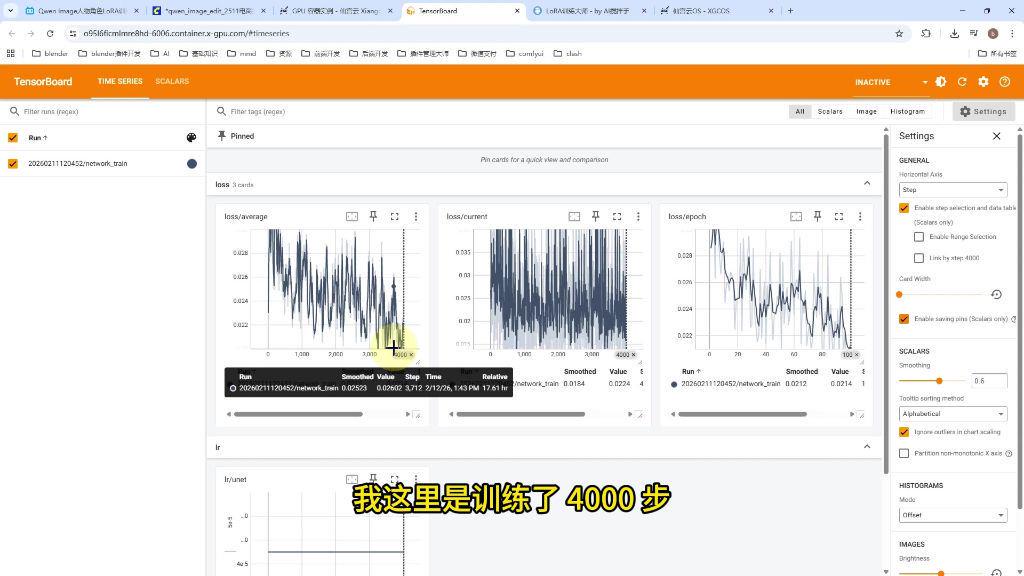This screenshot has width=1024, height=576.
Task: Adjust Card Width slider
Action: [x=899, y=295]
